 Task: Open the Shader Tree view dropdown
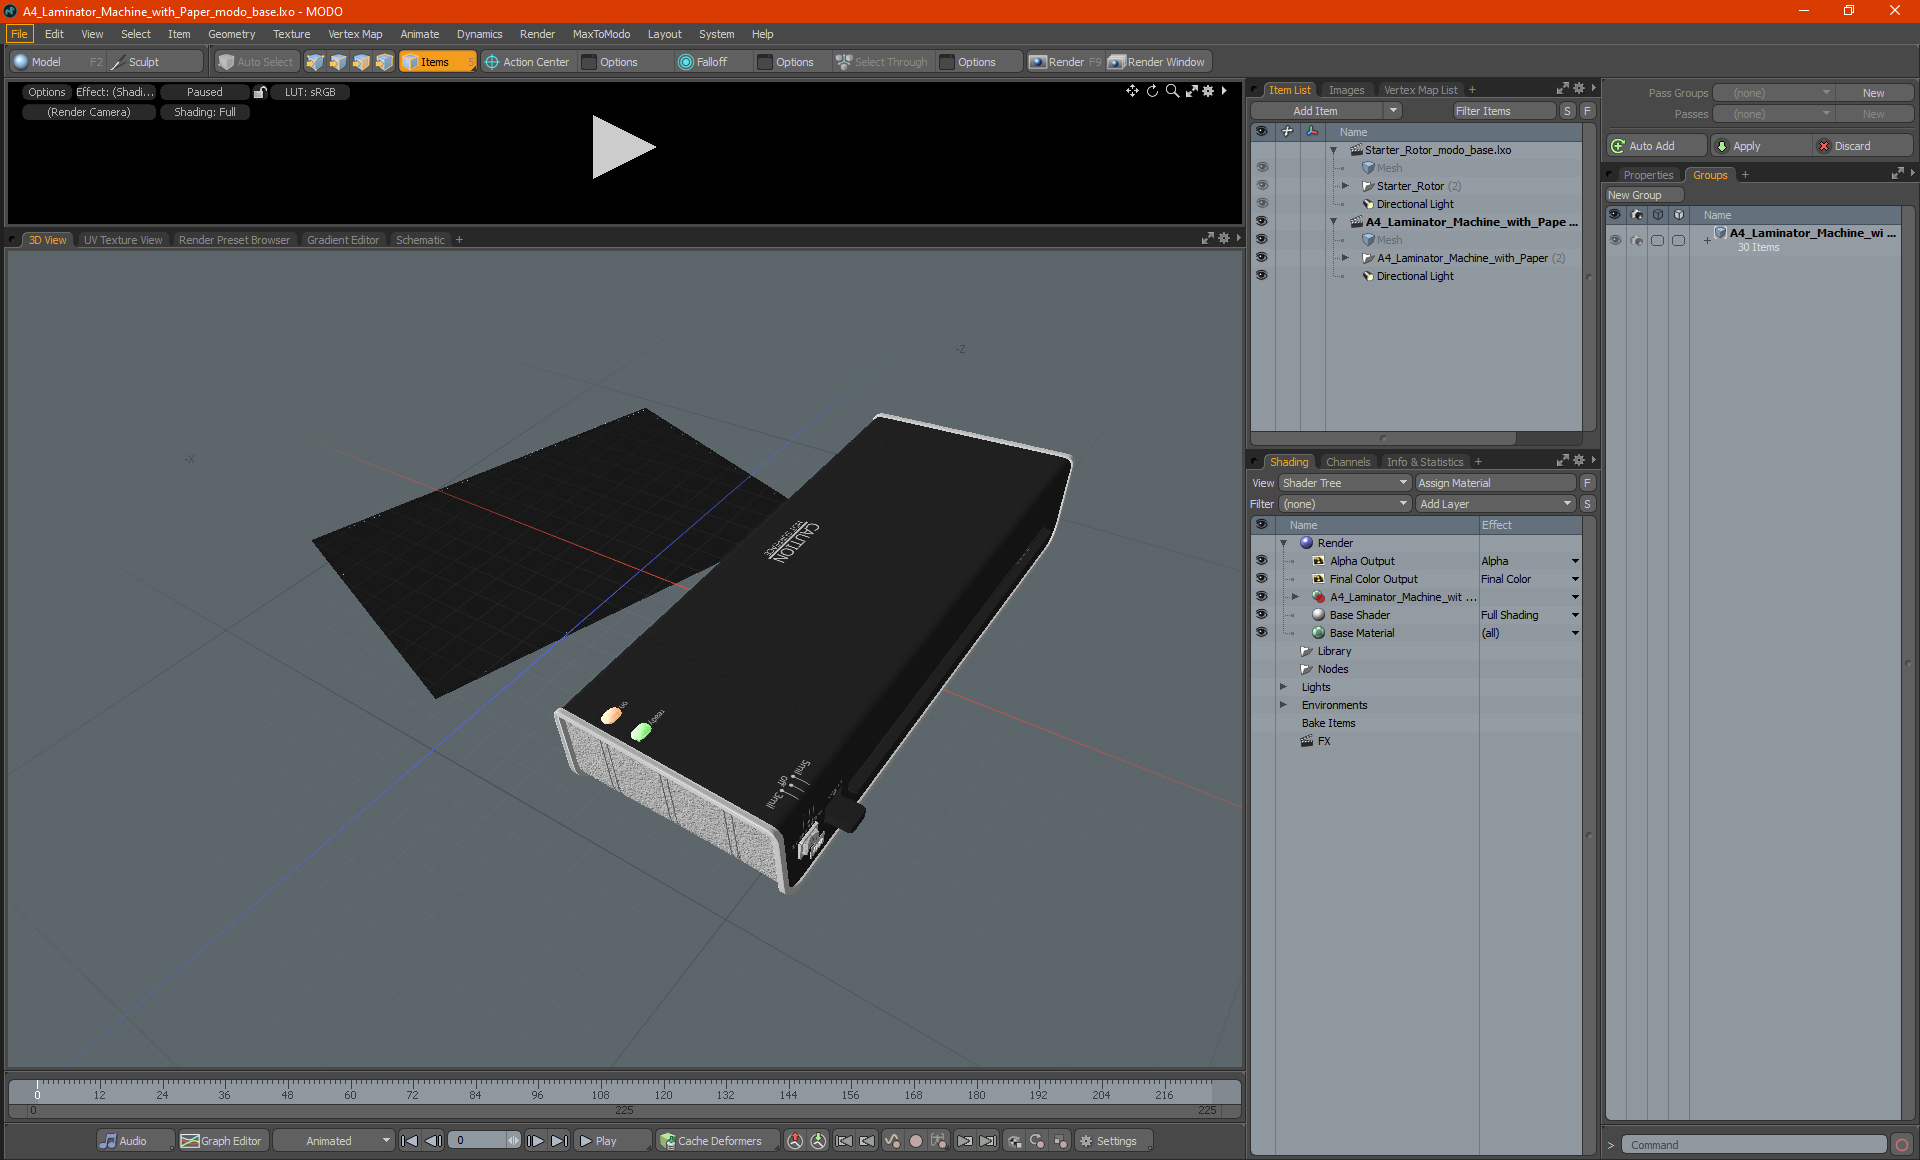[1345, 483]
